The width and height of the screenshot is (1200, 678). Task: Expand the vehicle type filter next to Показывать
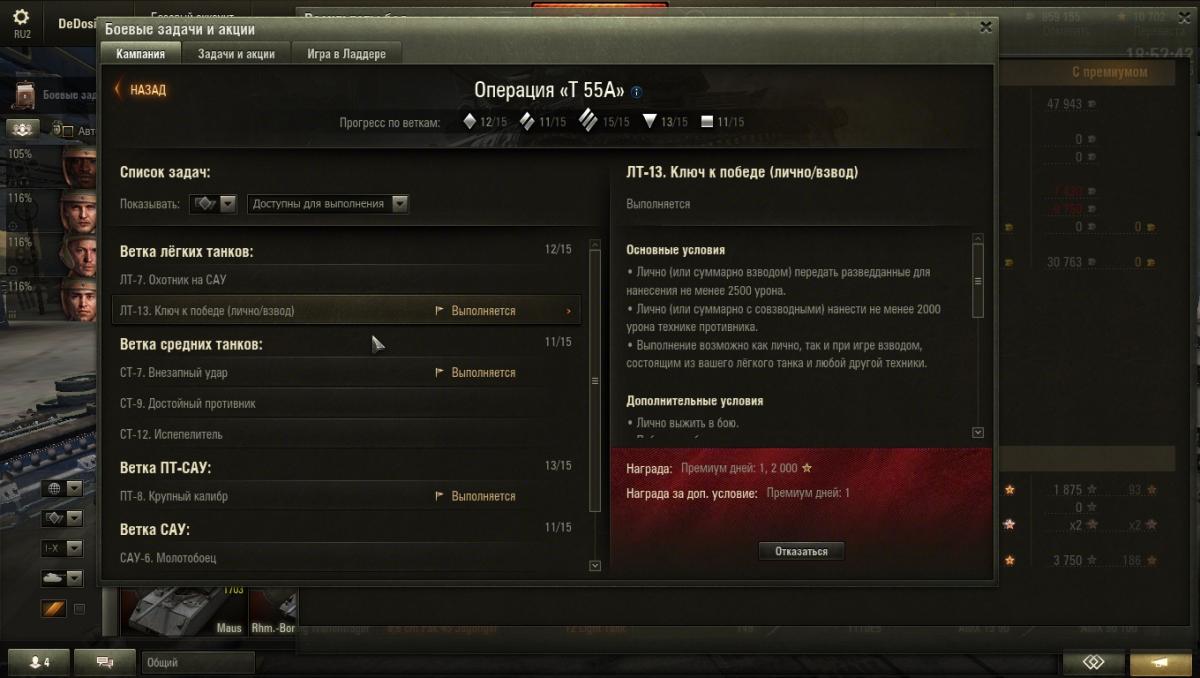(213, 203)
